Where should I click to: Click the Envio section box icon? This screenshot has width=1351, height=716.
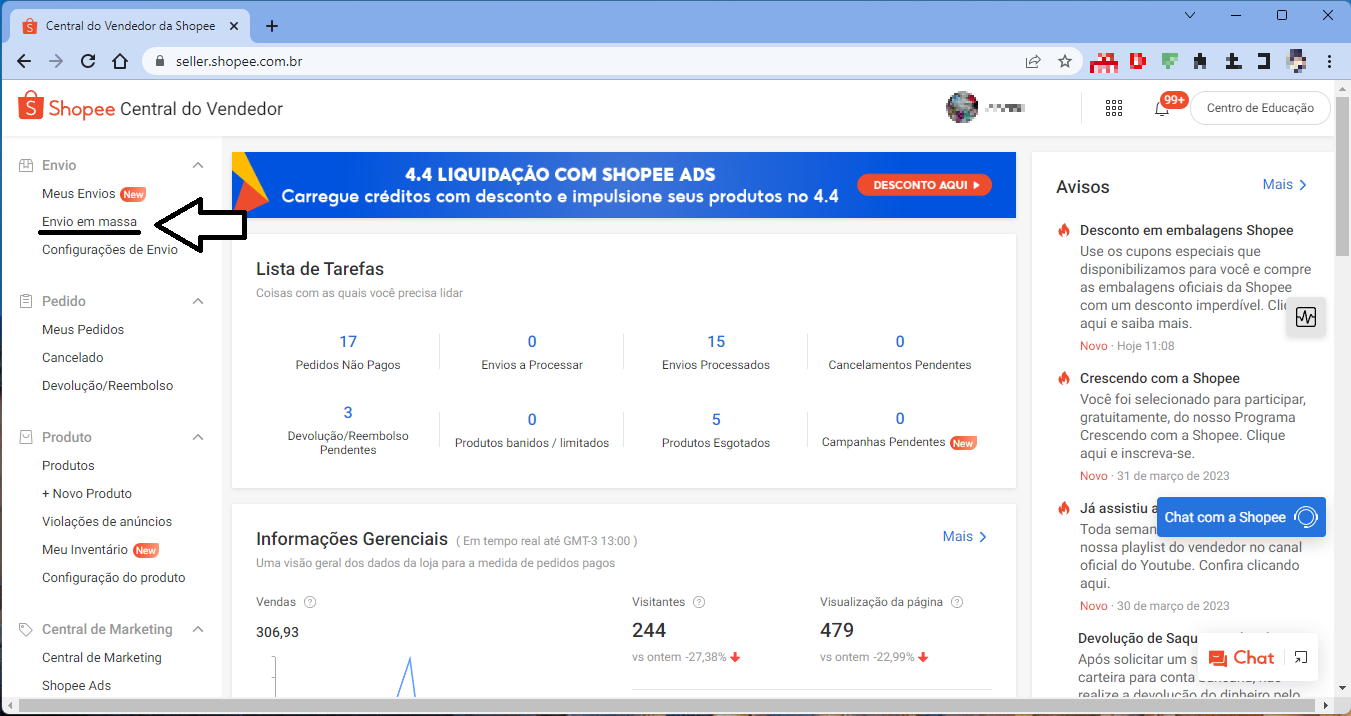click(27, 165)
